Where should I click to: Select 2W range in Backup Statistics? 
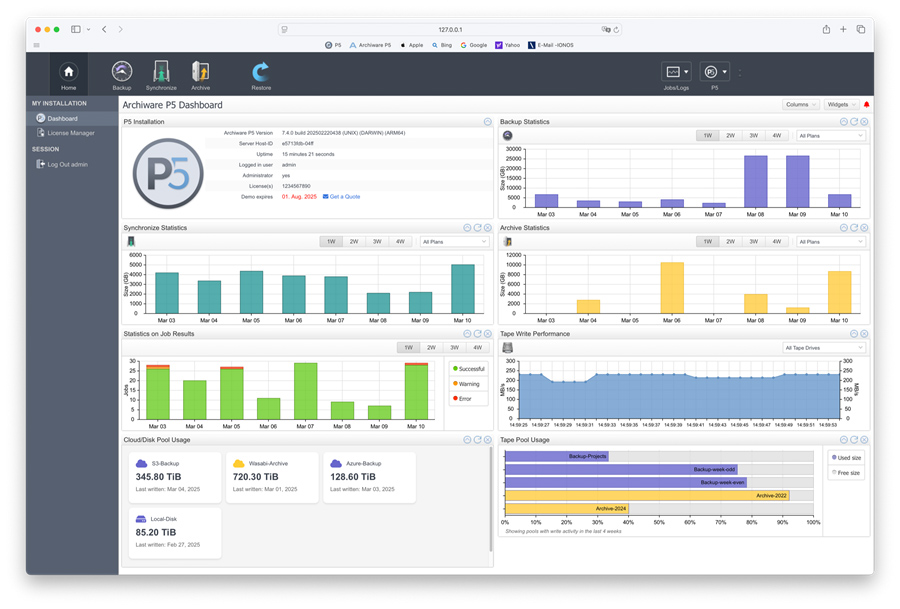coord(730,136)
